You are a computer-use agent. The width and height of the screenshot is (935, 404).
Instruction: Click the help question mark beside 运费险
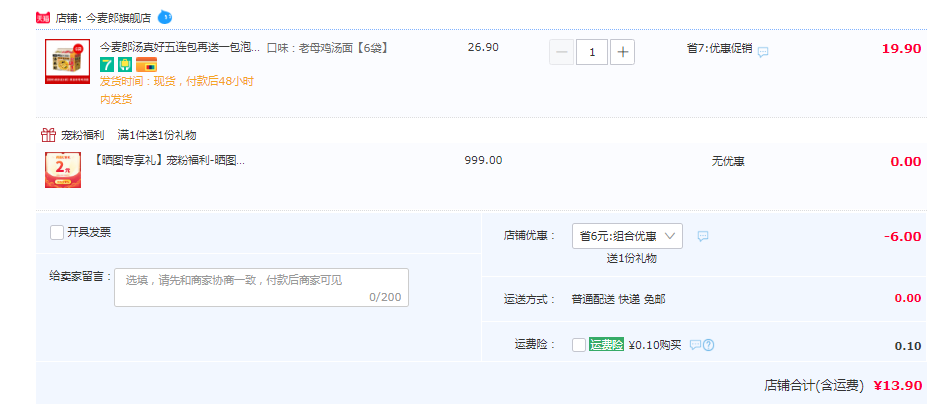click(708, 344)
